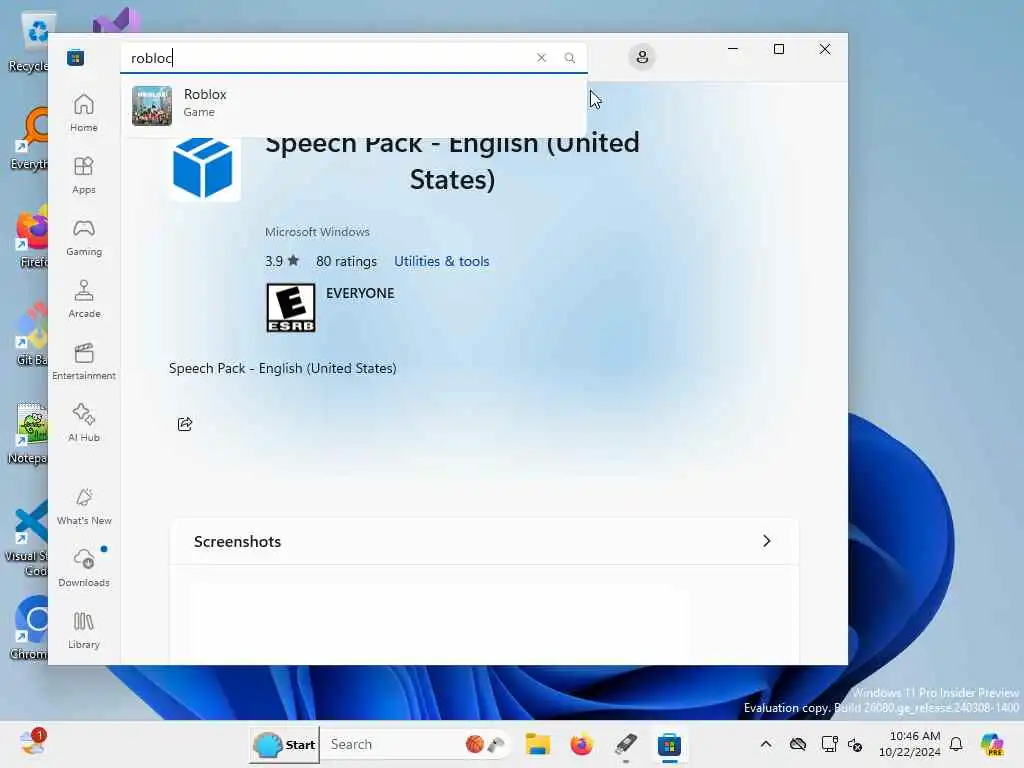Viewport: 1024px width, 768px height.
Task: Click the 80 ratings text
Action: click(x=346, y=261)
